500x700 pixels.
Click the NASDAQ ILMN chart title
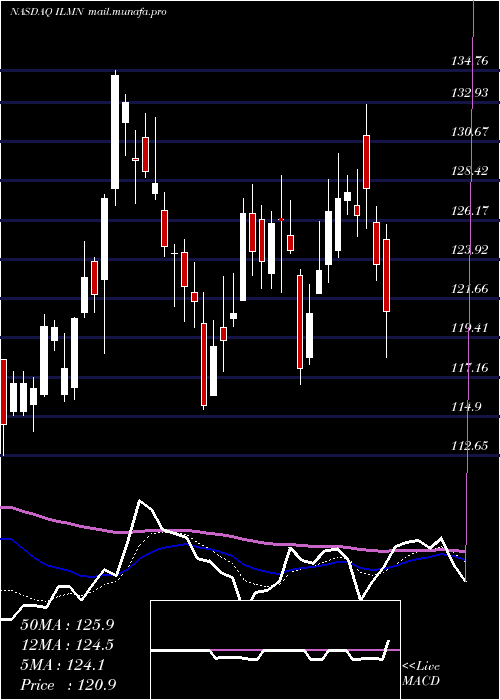point(88,12)
